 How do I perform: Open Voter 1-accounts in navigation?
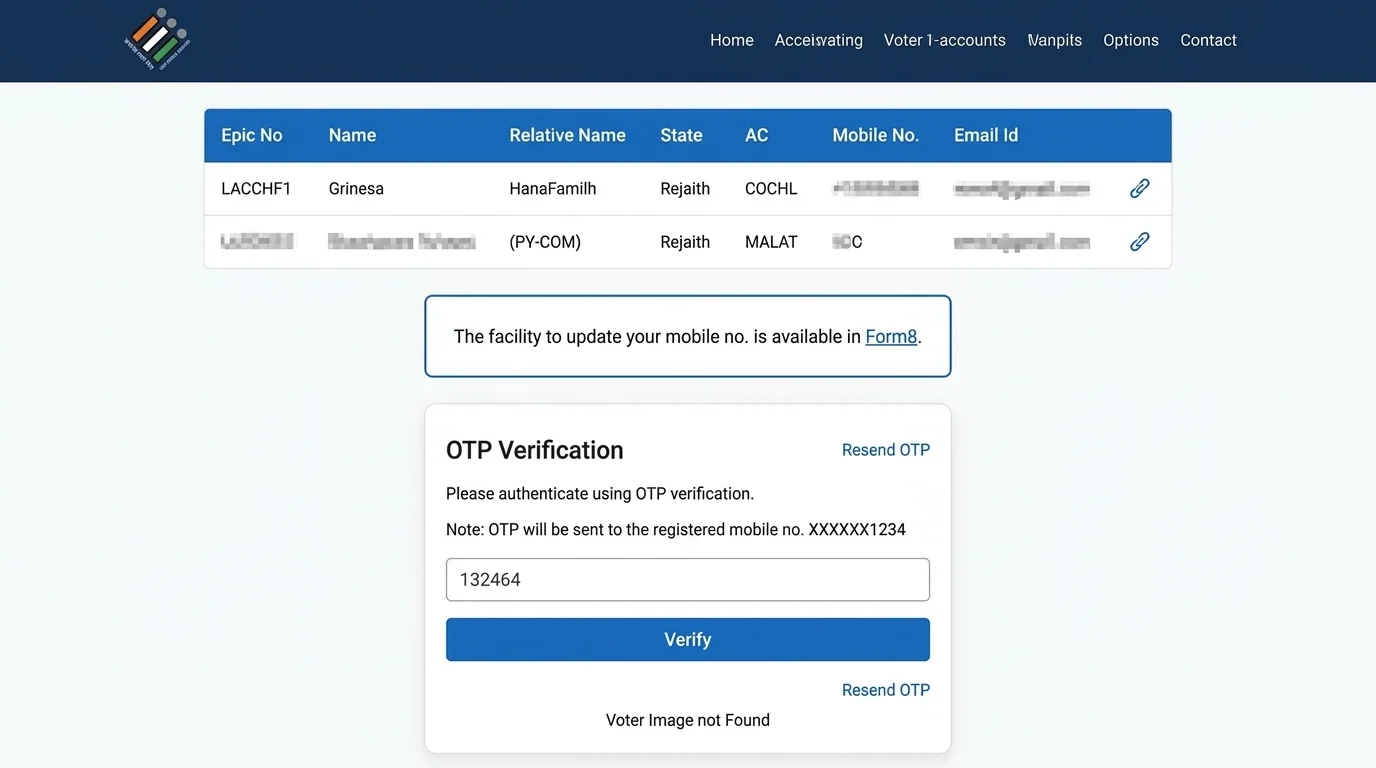point(945,40)
